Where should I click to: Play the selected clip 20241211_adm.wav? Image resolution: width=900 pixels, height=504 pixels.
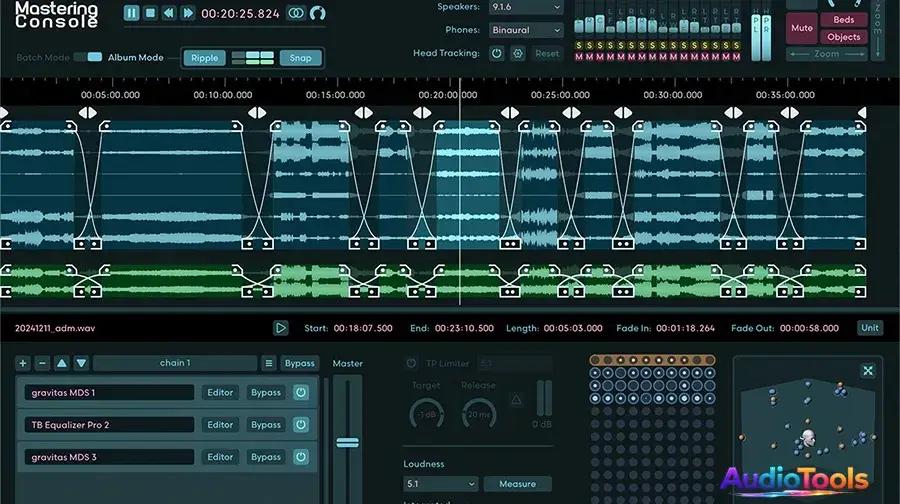pos(280,328)
